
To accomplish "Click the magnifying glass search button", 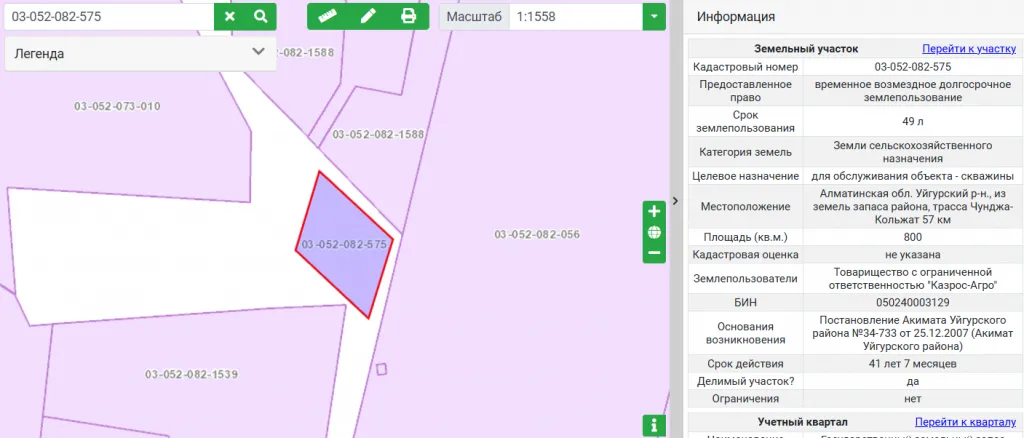I will coord(260,17).
